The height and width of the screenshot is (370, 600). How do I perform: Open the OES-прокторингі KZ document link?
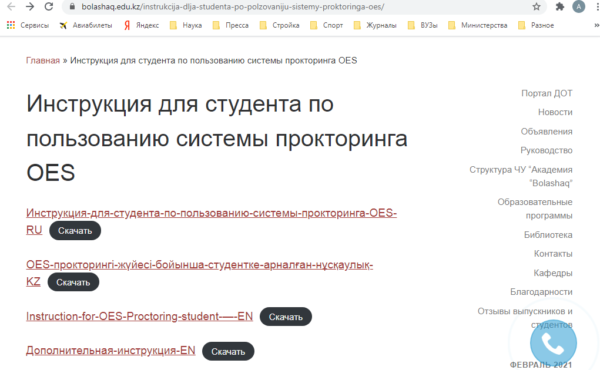click(199, 273)
